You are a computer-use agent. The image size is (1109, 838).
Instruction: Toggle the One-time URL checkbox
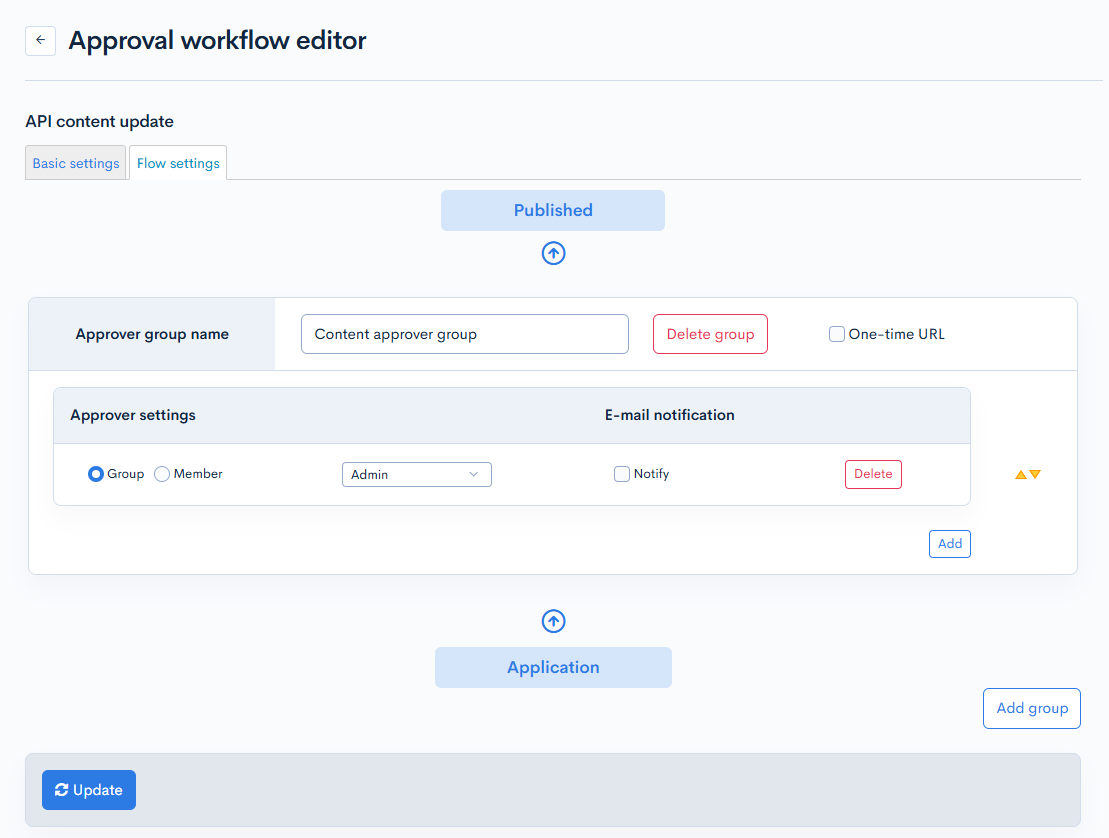click(837, 335)
